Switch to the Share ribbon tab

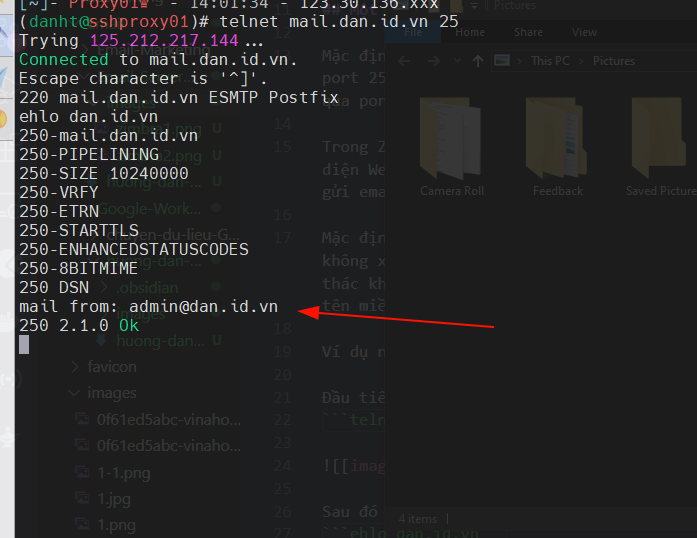(x=528, y=32)
